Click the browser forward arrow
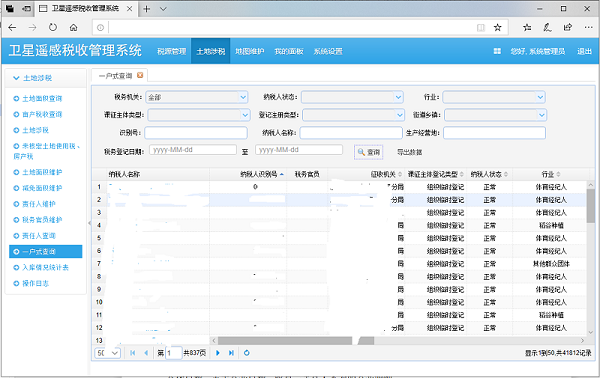Viewport: 600px width, 378px height. [33, 28]
